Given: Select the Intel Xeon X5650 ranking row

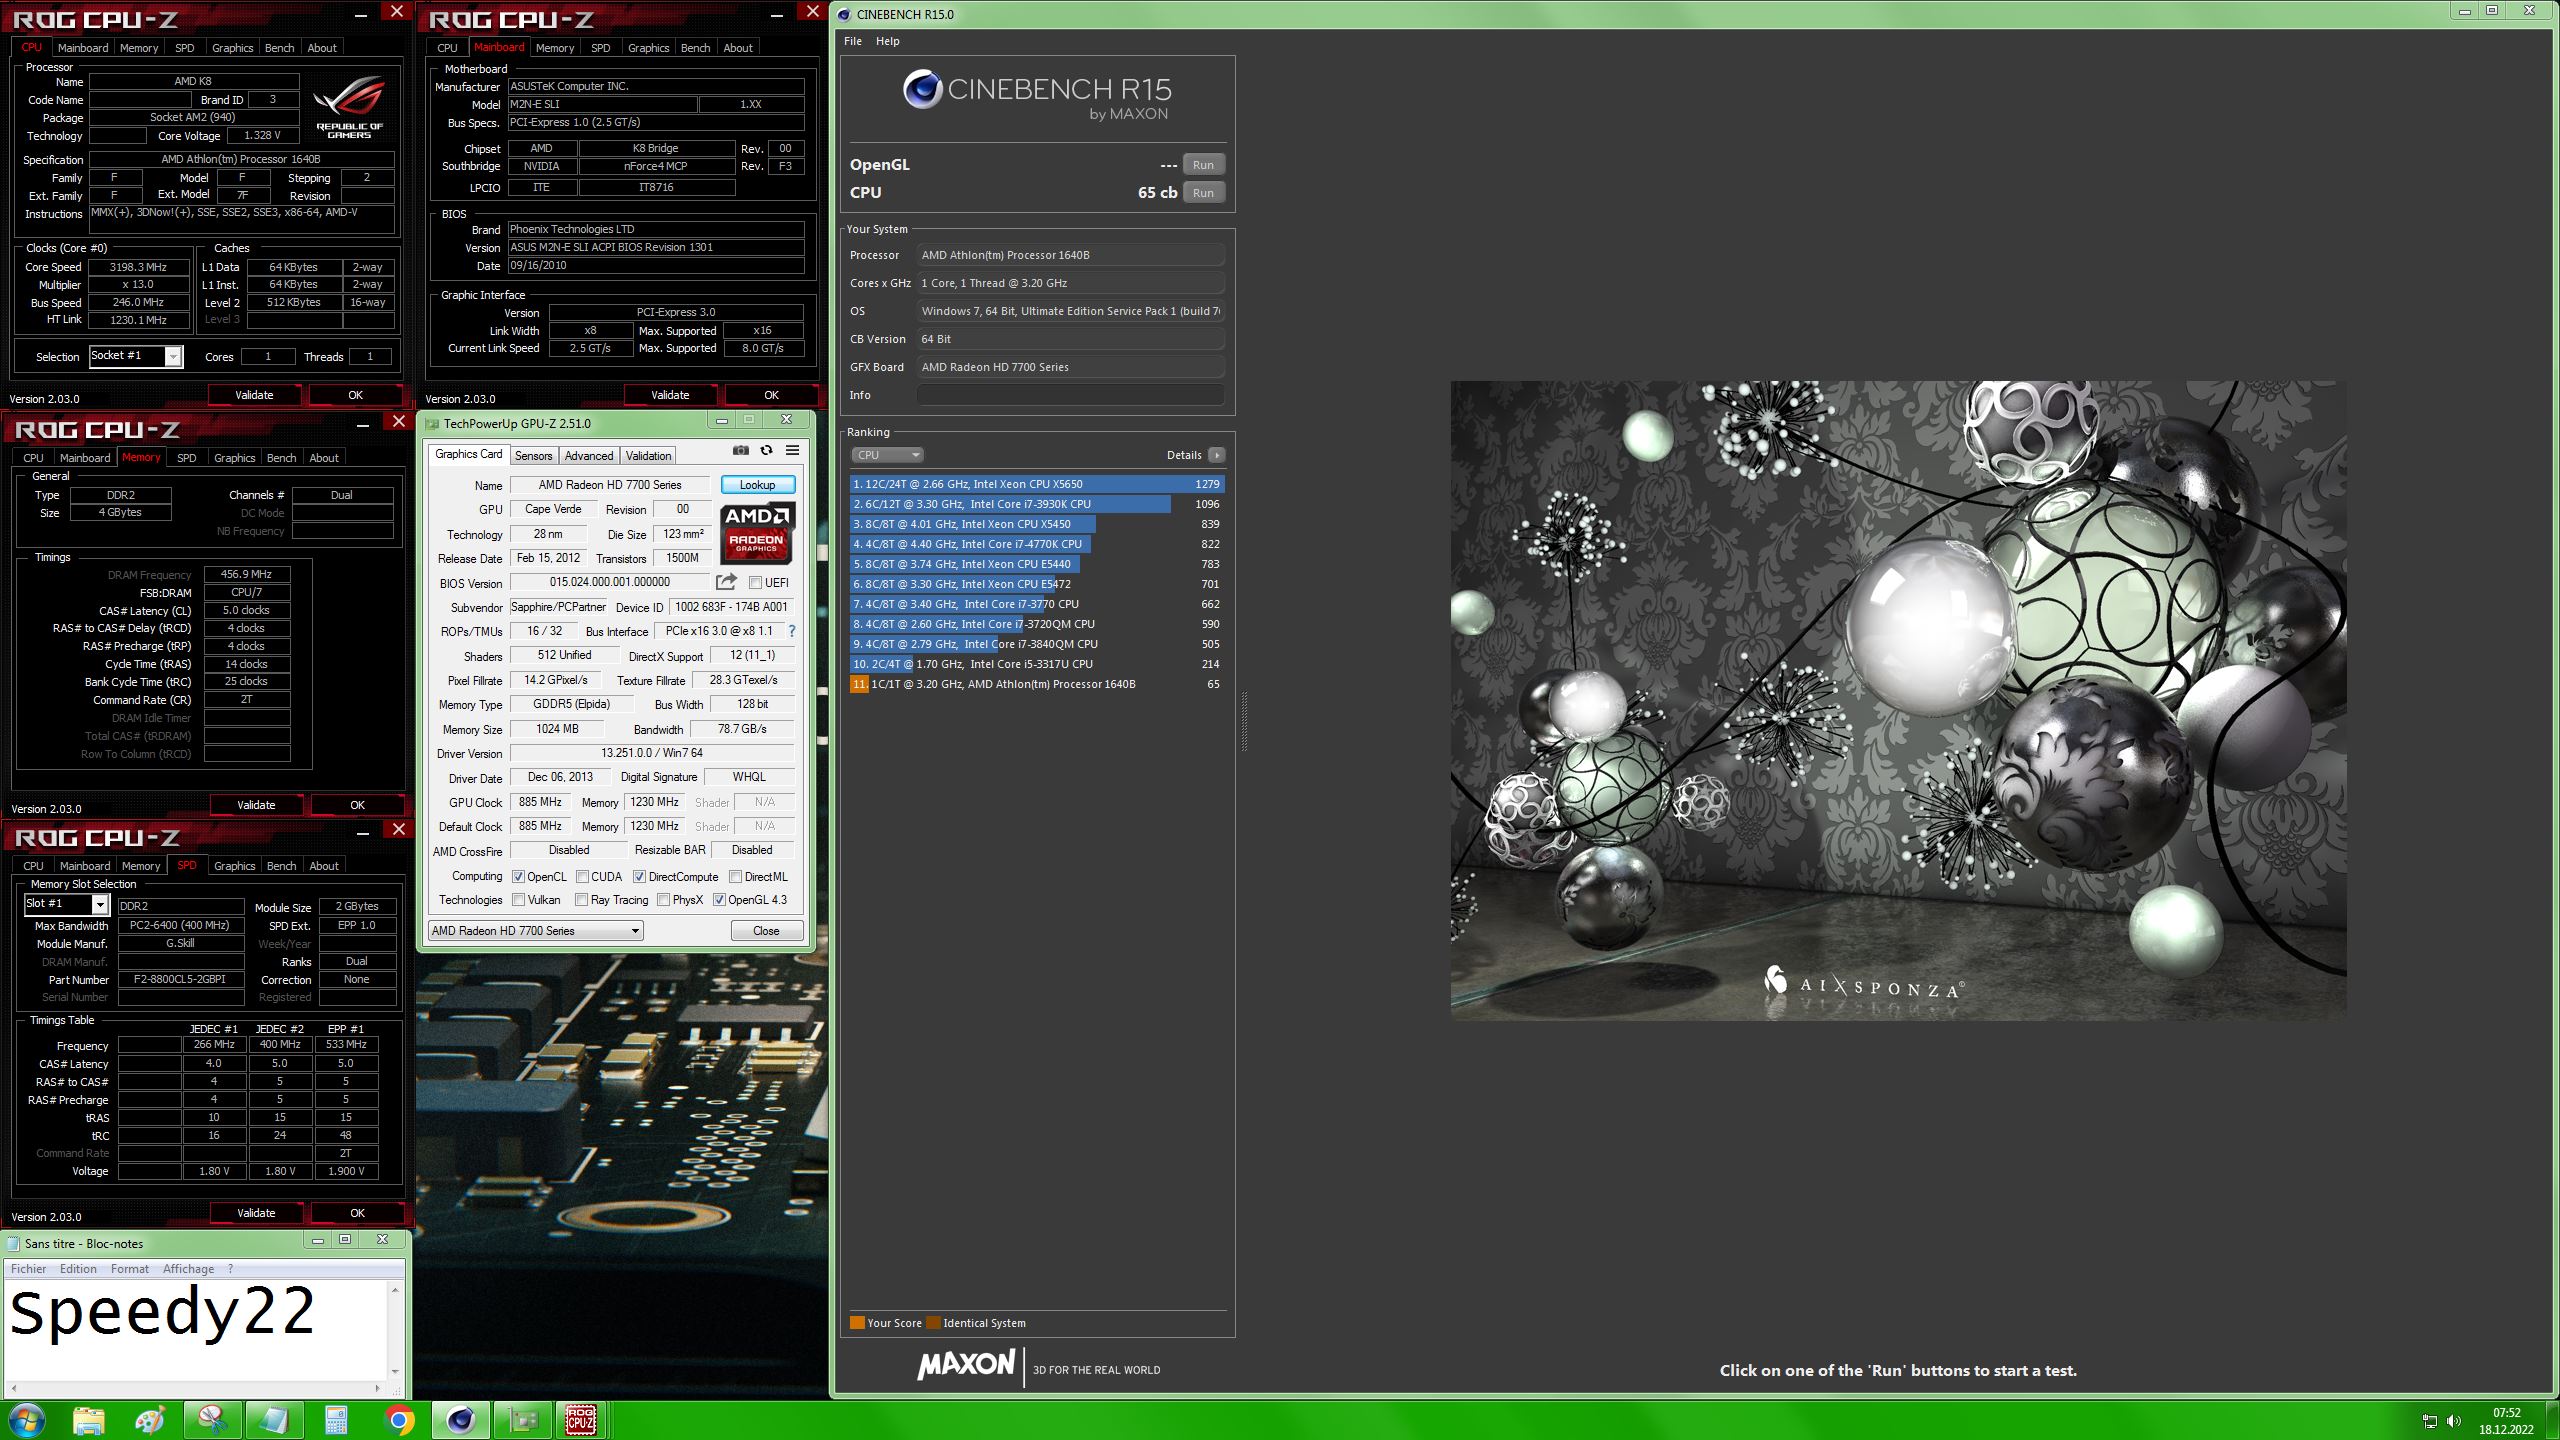Looking at the screenshot, I should pyautogui.click(x=1037, y=484).
